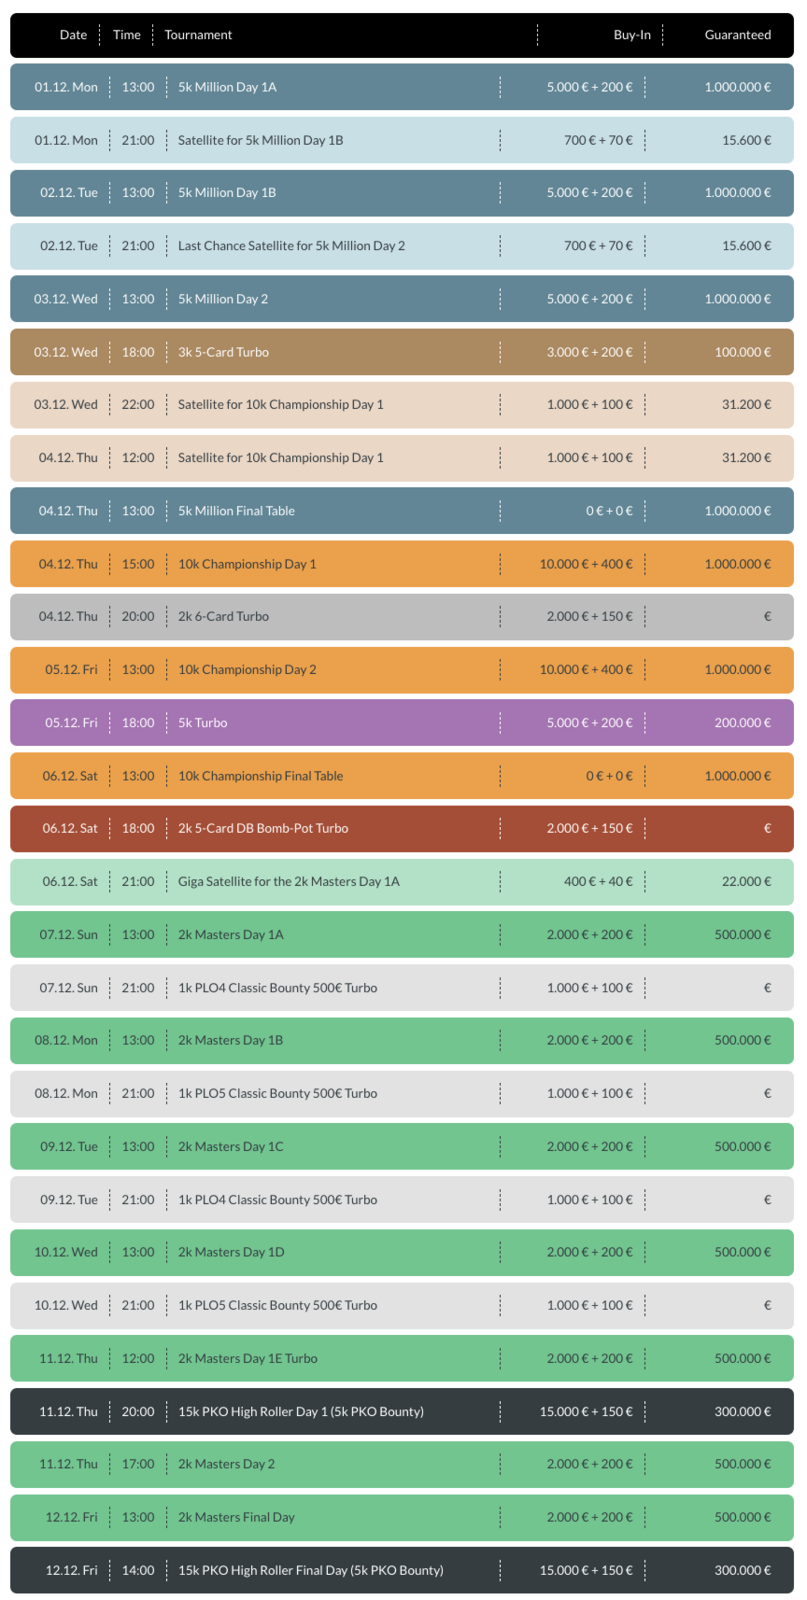Image resolution: width=807 pixels, height=1600 pixels.
Task: Select the 2k Masters Day 1E Turbo row
Action: [x=247, y=1359]
